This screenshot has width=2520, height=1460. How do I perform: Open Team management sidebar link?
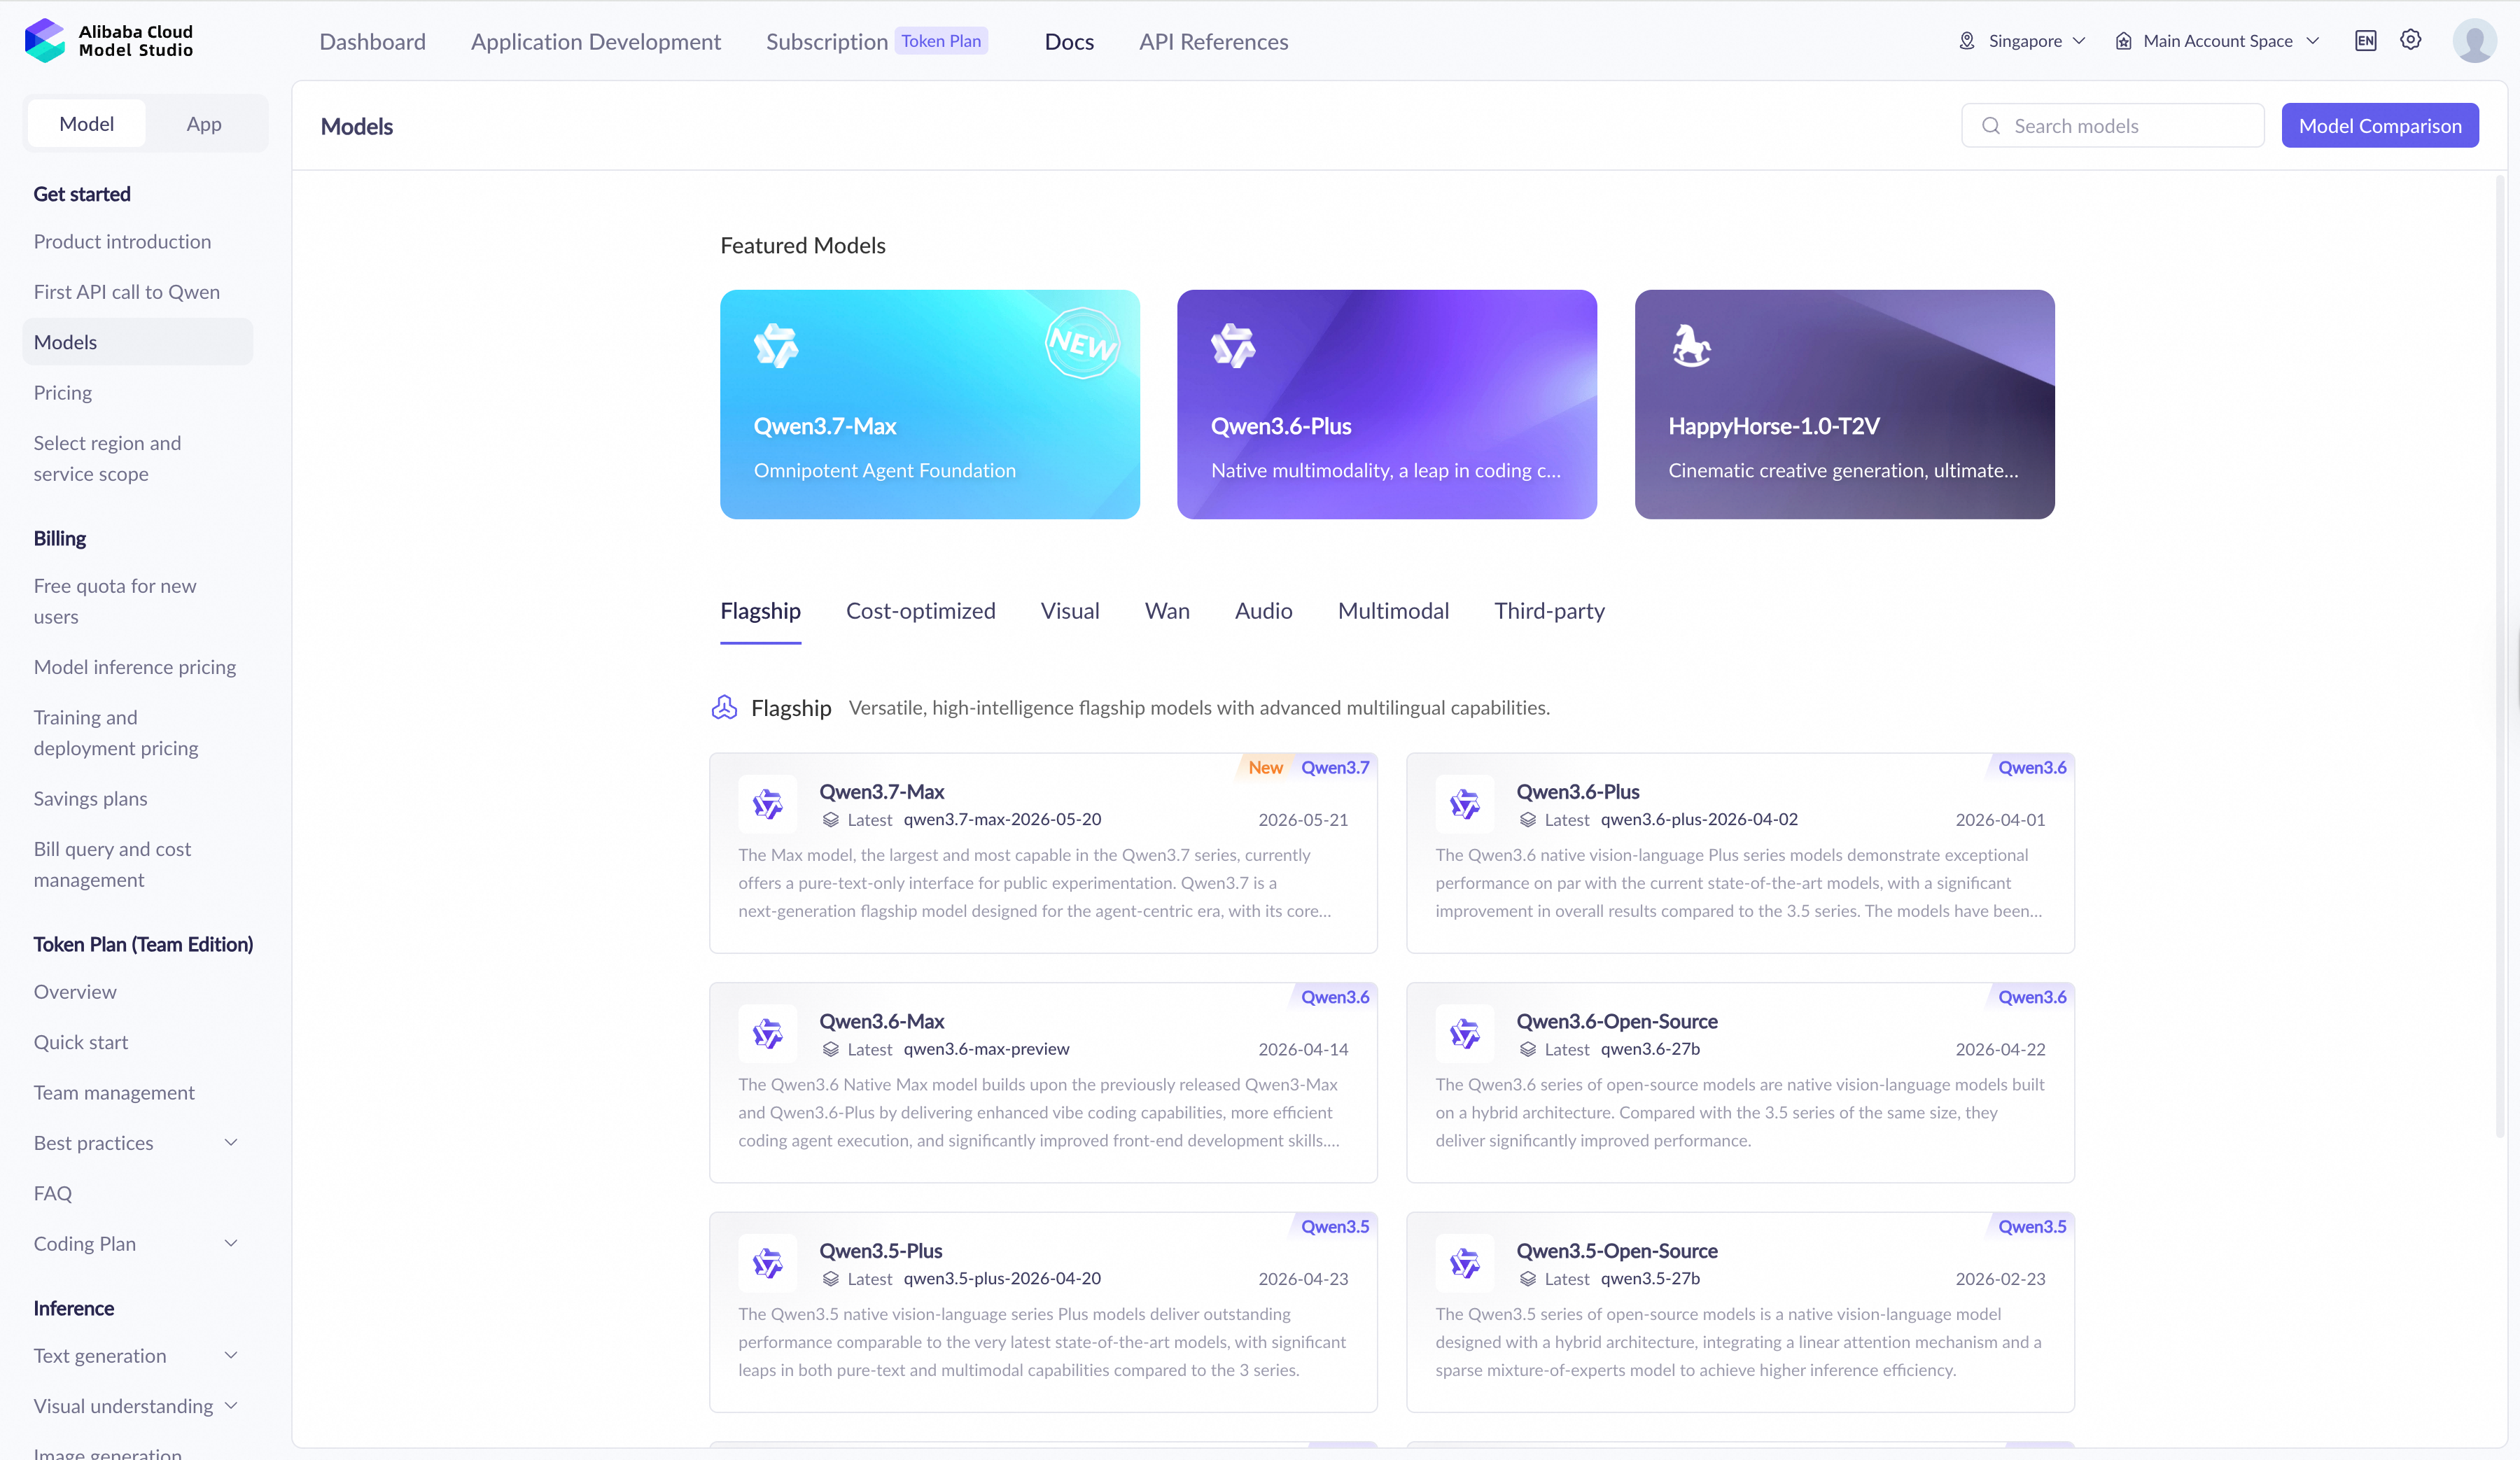(114, 1093)
